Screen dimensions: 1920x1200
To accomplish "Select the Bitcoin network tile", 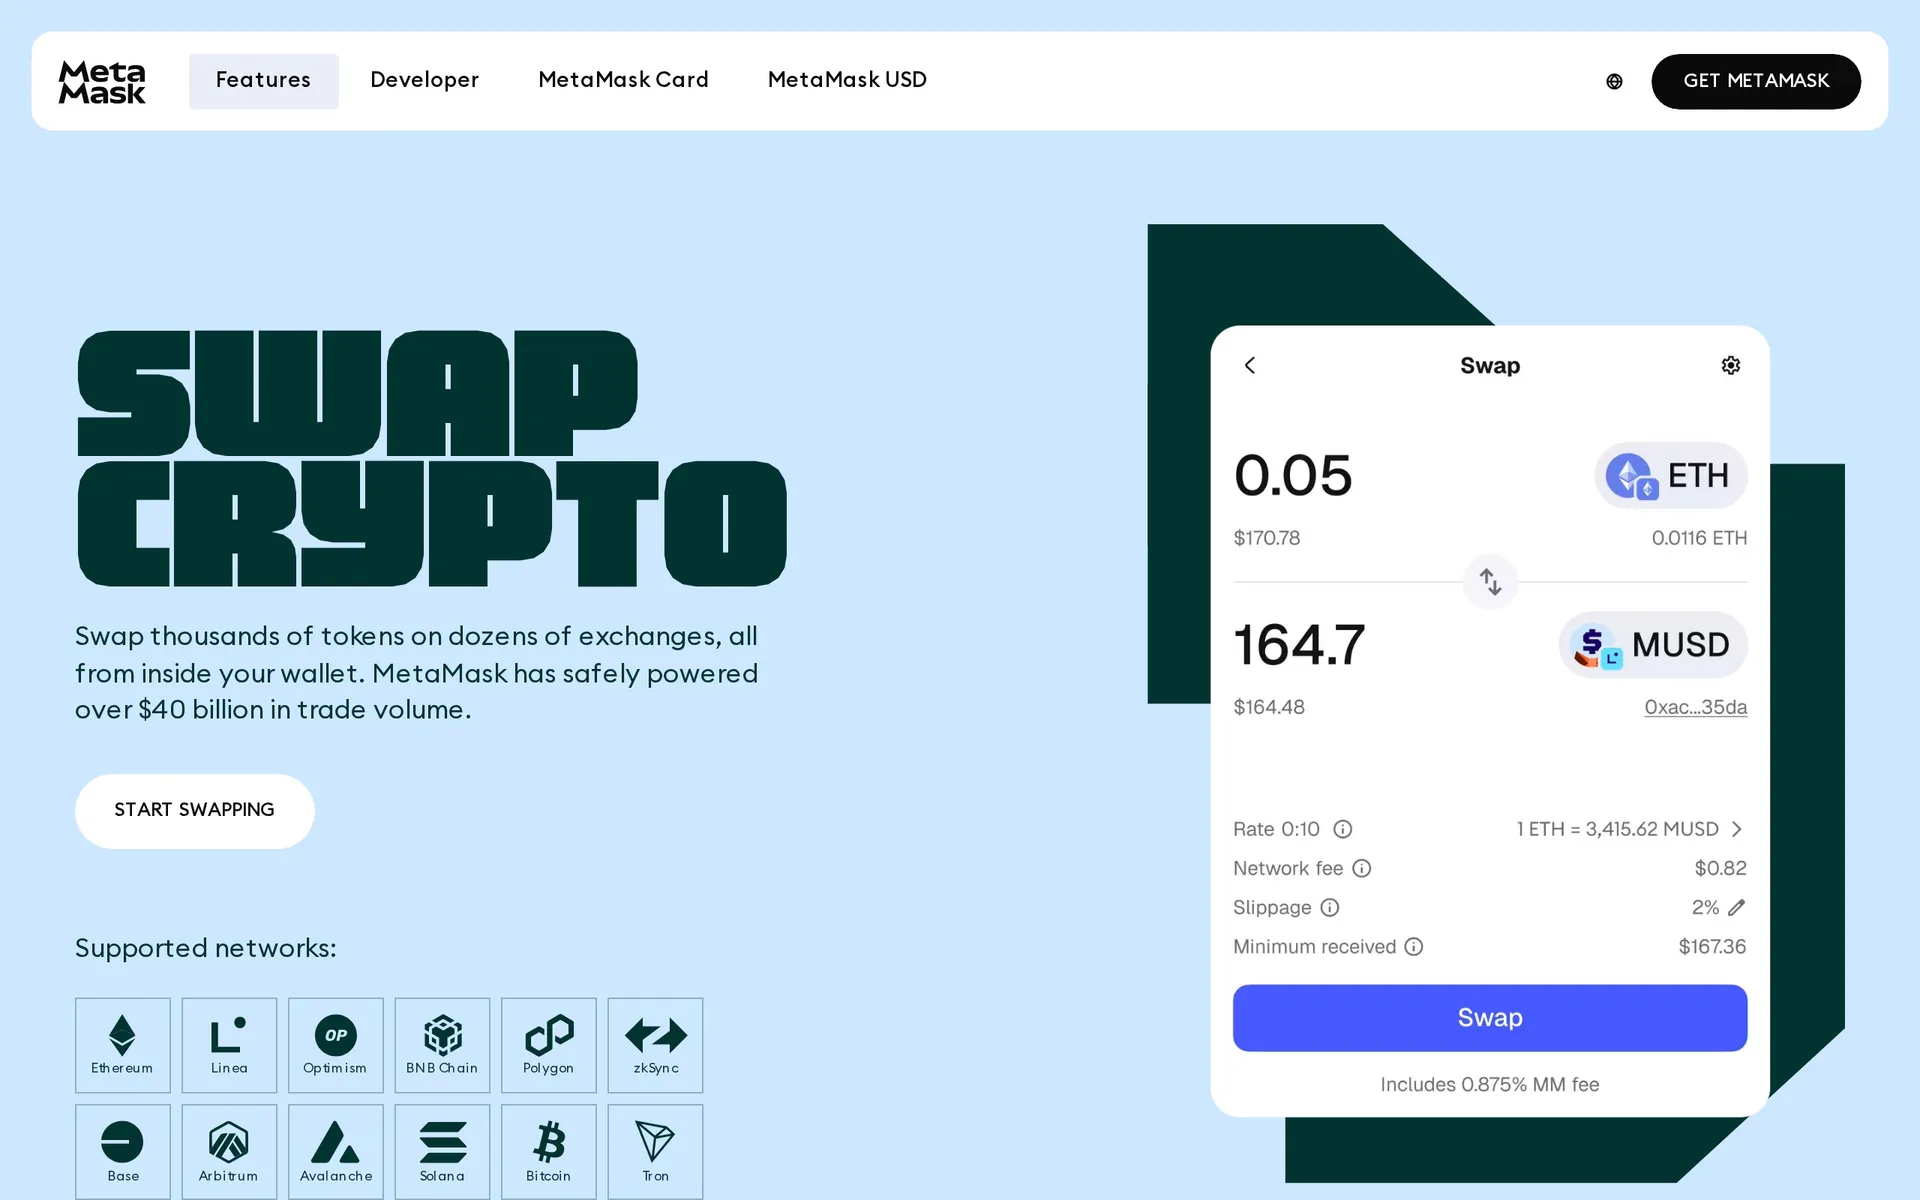I will (x=549, y=1152).
